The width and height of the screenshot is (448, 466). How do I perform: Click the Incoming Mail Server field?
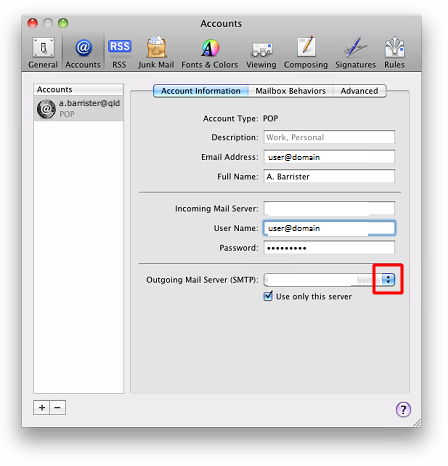[329, 208]
